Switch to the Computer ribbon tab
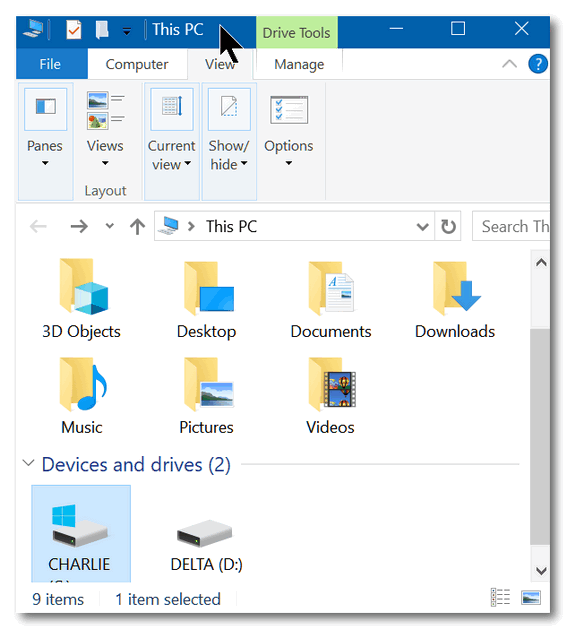The image size is (567, 630). (x=137, y=64)
